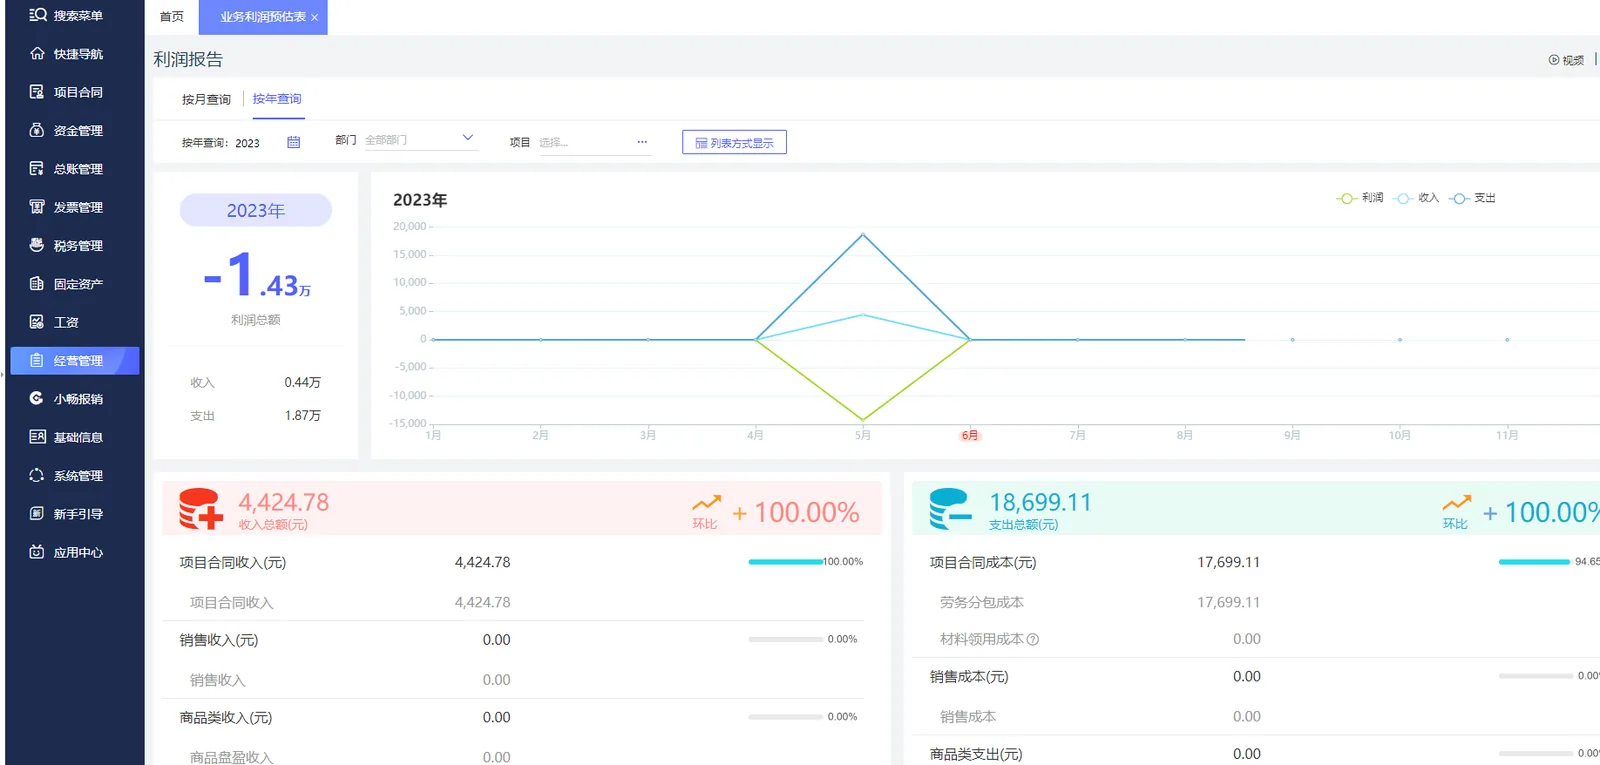Click the -1.43万 利润总额 figure

[x=257, y=276]
